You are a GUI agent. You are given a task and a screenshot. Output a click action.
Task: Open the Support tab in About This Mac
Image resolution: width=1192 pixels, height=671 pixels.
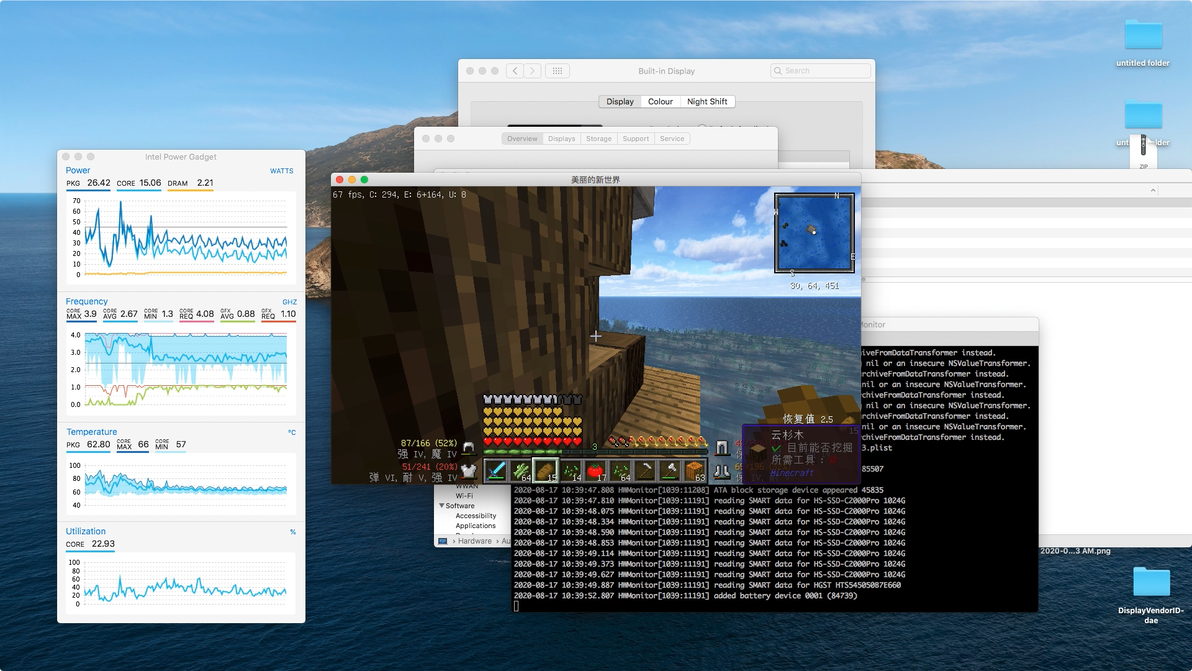[x=636, y=139]
